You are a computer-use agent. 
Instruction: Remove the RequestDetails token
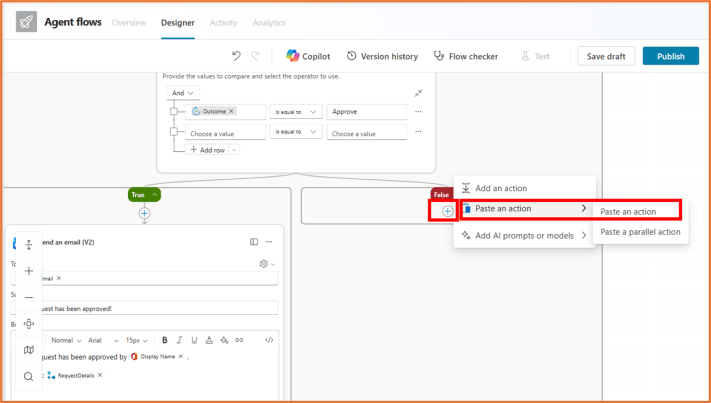pyautogui.click(x=100, y=375)
